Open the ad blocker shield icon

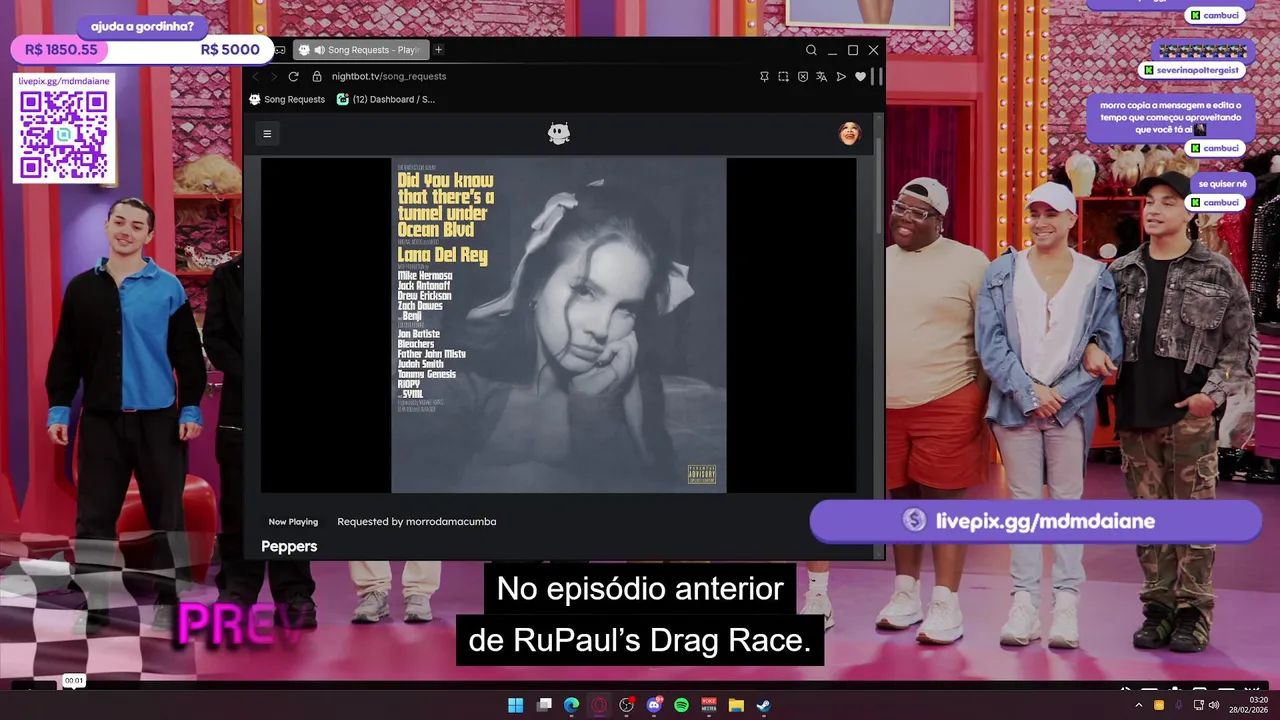802,76
